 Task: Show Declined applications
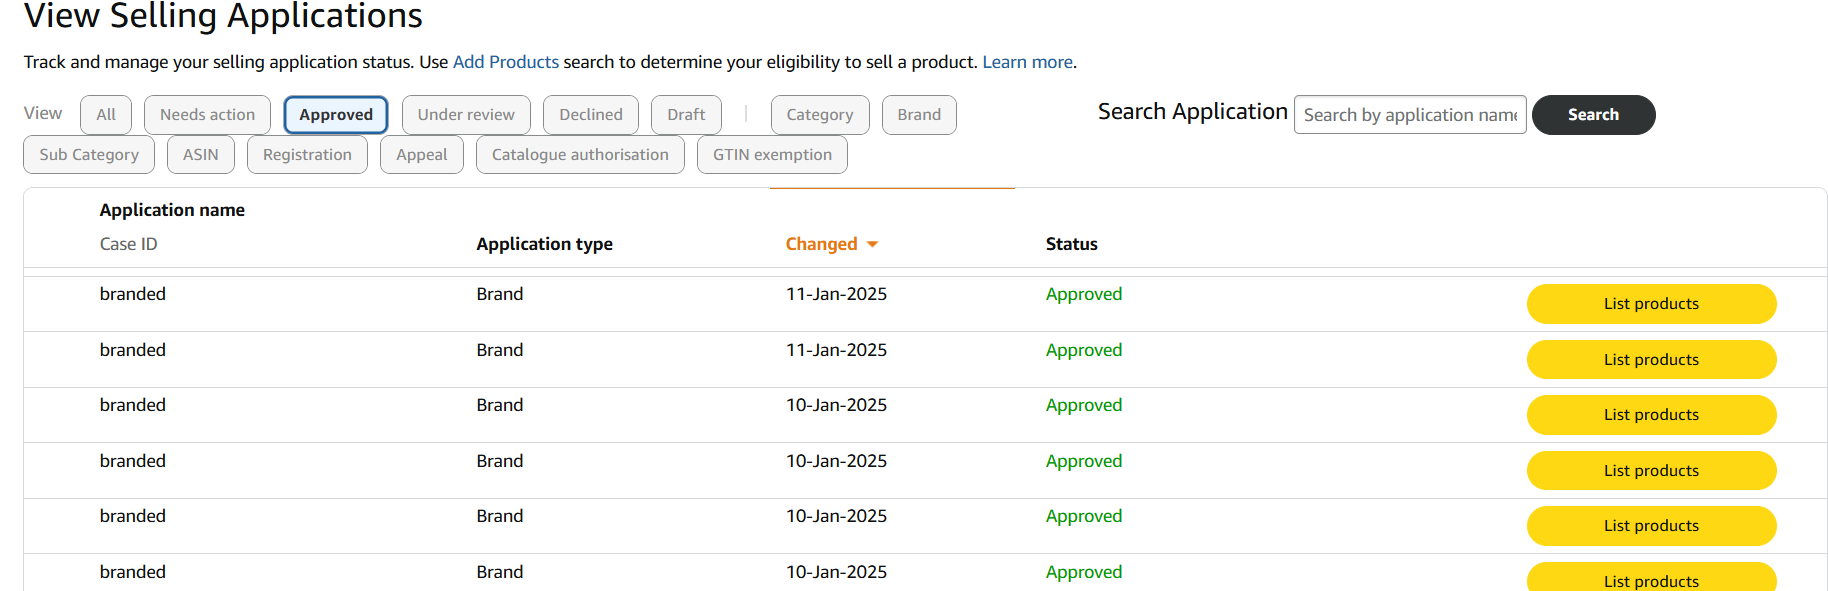[x=591, y=115]
